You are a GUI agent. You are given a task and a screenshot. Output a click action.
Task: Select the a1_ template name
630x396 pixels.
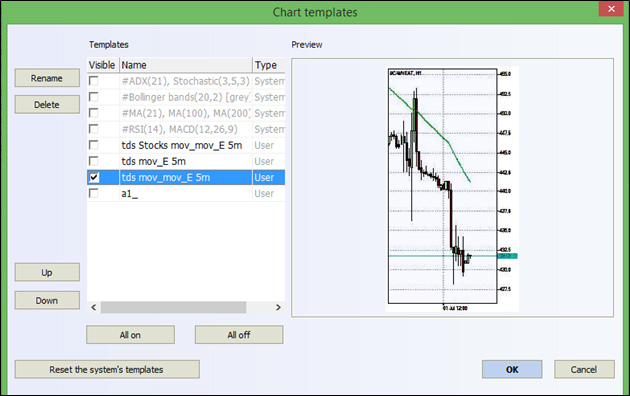(x=130, y=194)
